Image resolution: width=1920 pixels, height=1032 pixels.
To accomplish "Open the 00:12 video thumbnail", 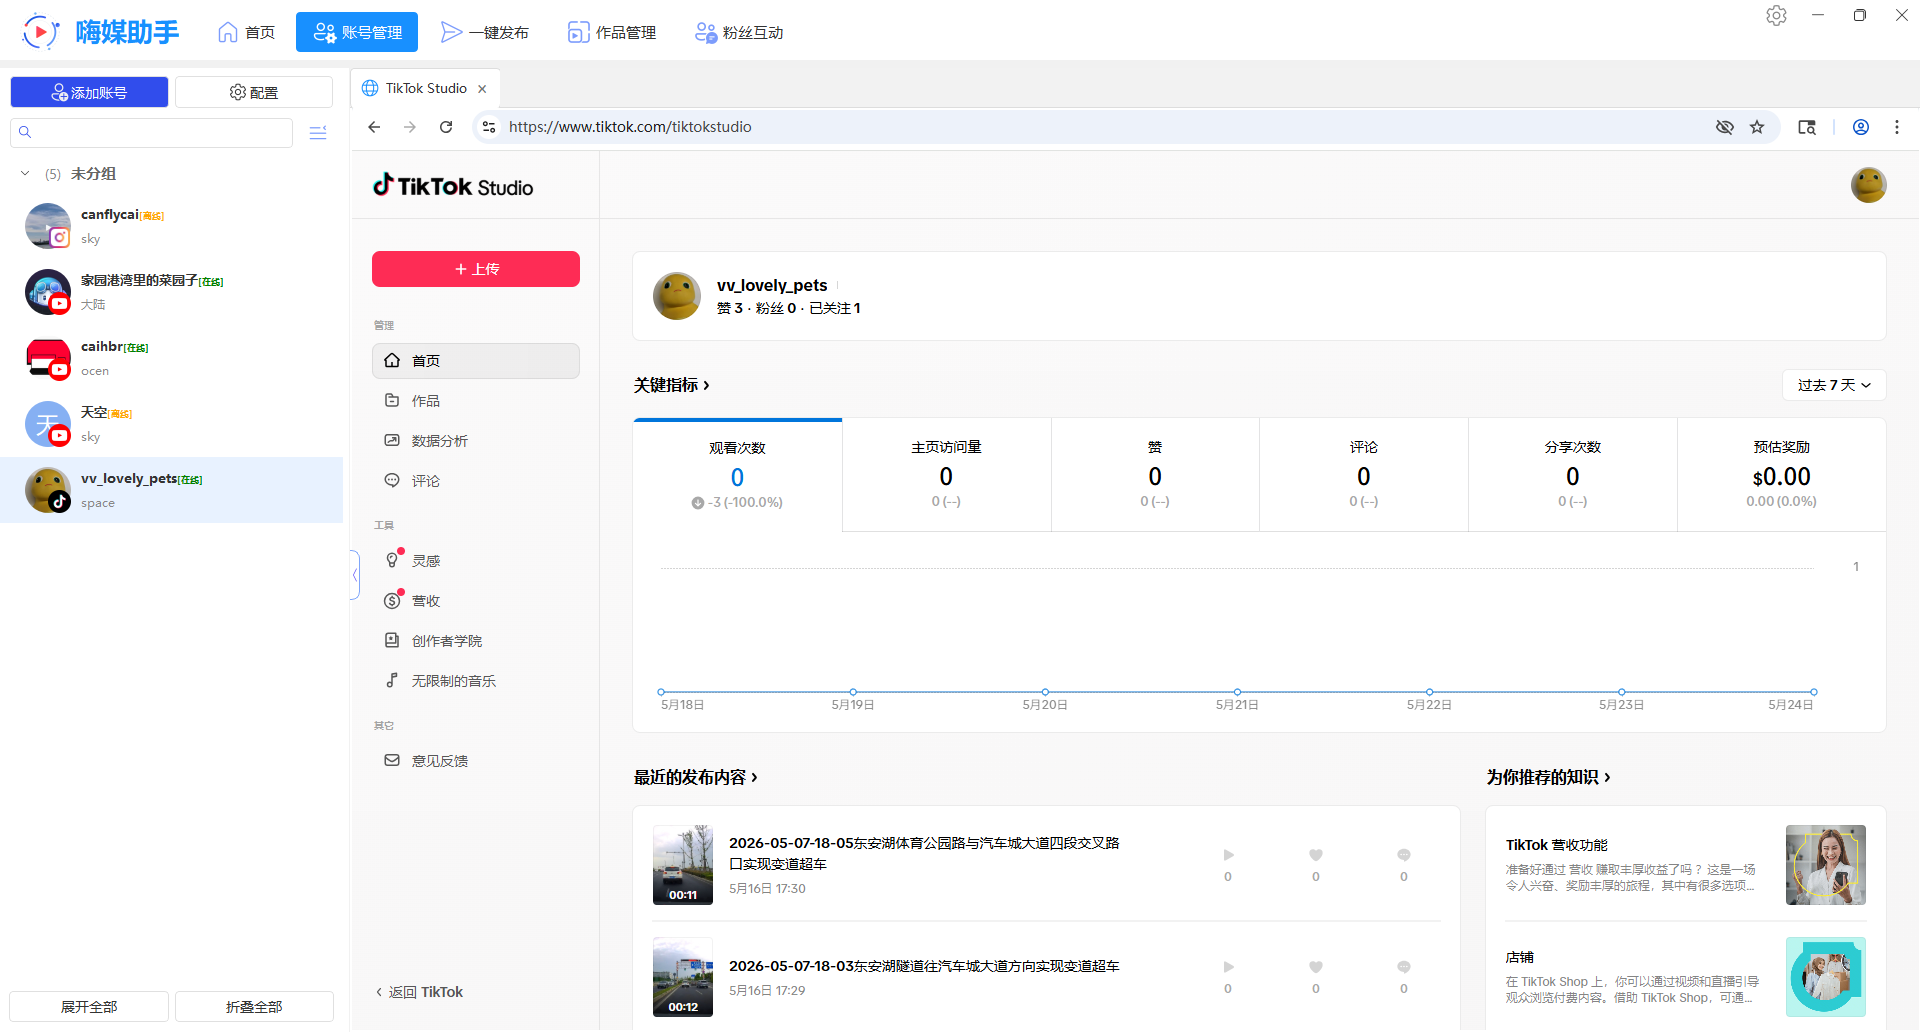I will tap(683, 977).
